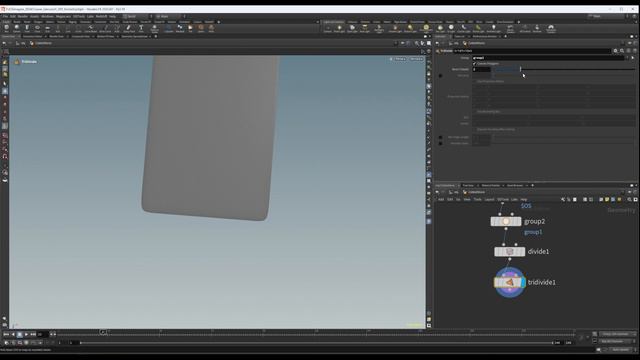
Task: Add a new pane tab in network editor
Action: (x=532, y=185)
